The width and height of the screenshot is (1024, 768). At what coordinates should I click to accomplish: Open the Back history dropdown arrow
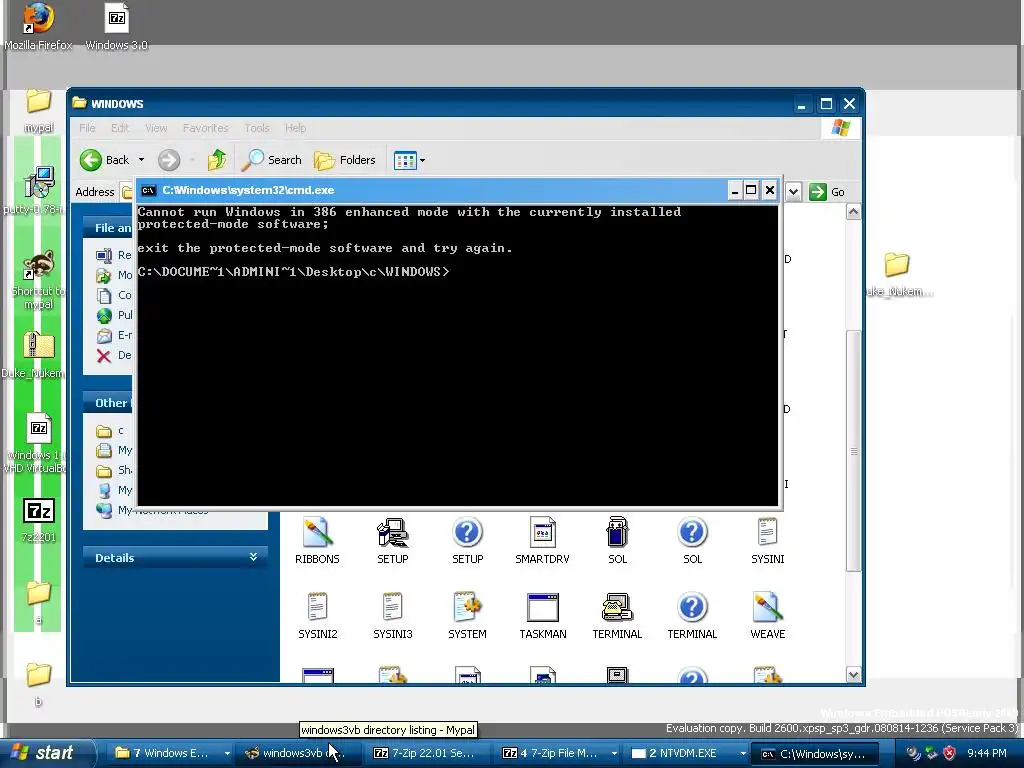(x=141, y=160)
